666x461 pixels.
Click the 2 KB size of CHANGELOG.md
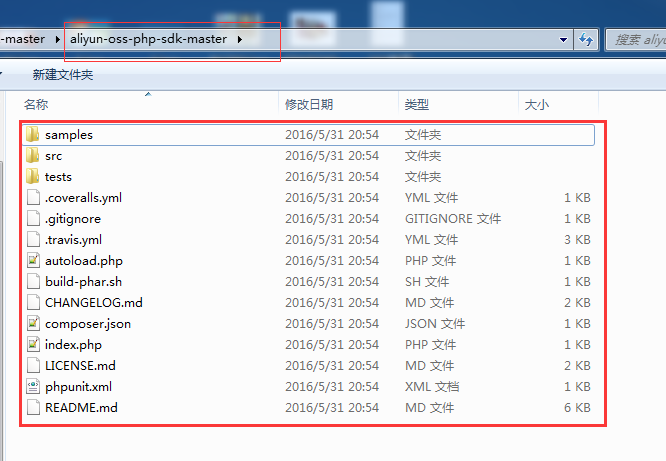(x=577, y=303)
